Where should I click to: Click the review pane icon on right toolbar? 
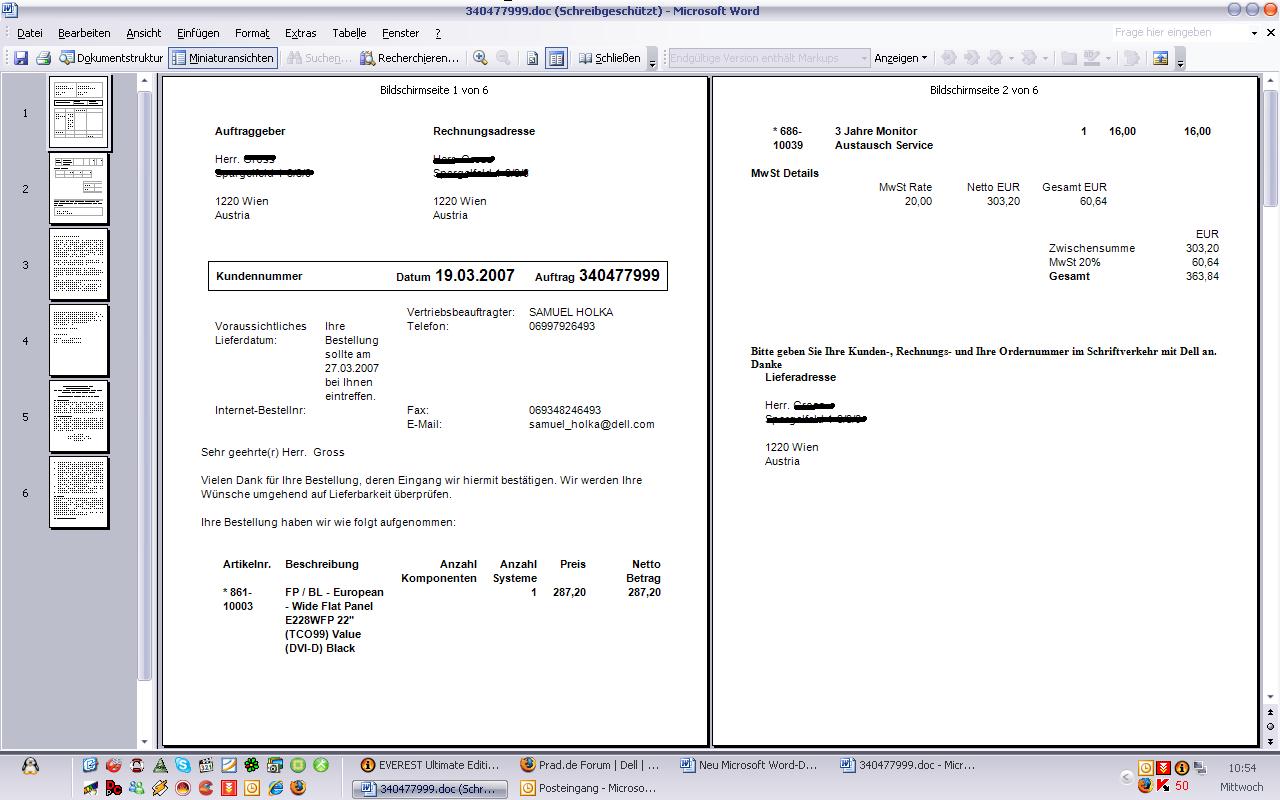click(1160, 58)
